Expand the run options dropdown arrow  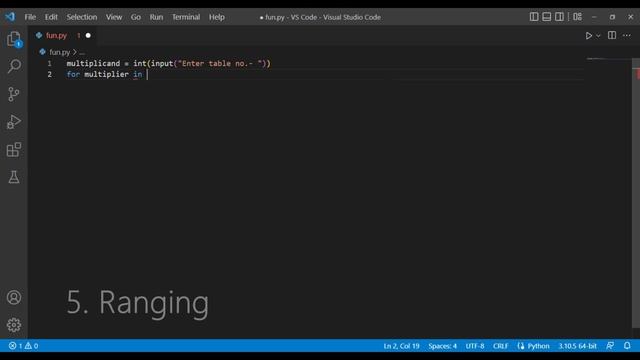point(598,36)
